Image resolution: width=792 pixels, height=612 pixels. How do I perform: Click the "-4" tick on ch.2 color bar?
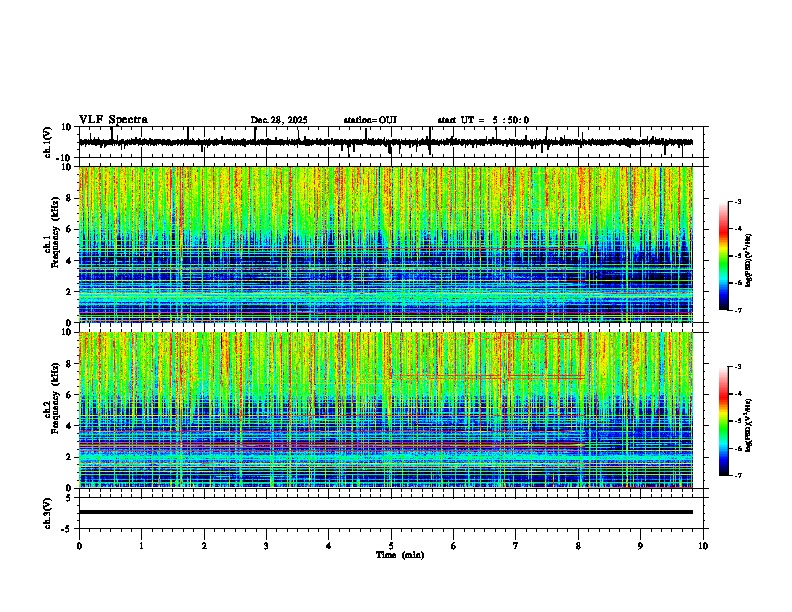point(737,394)
